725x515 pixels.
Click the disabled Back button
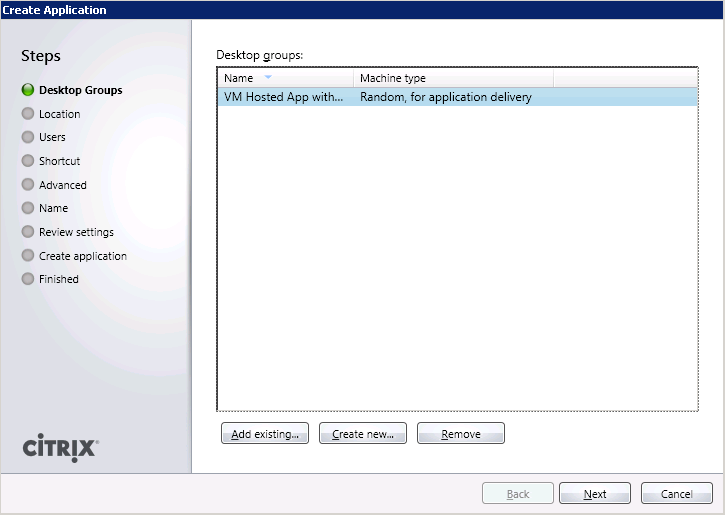click(x=517, y=493)
